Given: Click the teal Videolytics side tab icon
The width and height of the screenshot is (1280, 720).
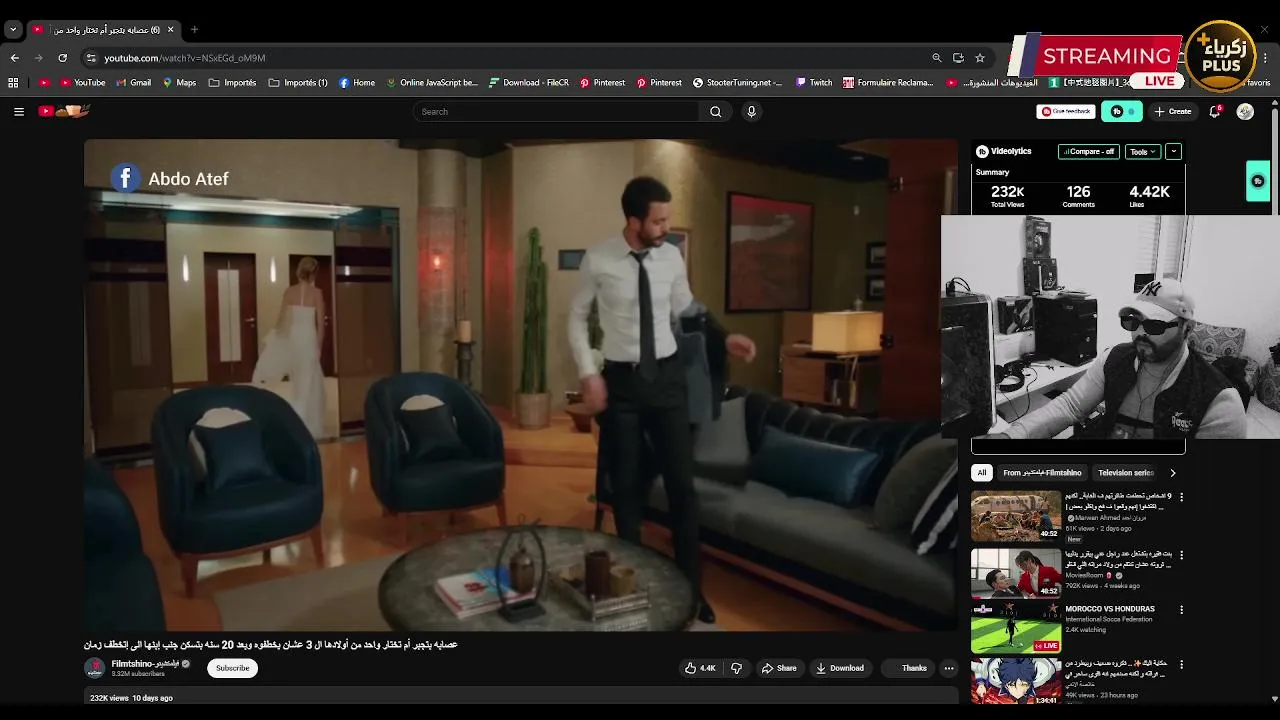Looking at the screenshot, I should point(1258,181).
